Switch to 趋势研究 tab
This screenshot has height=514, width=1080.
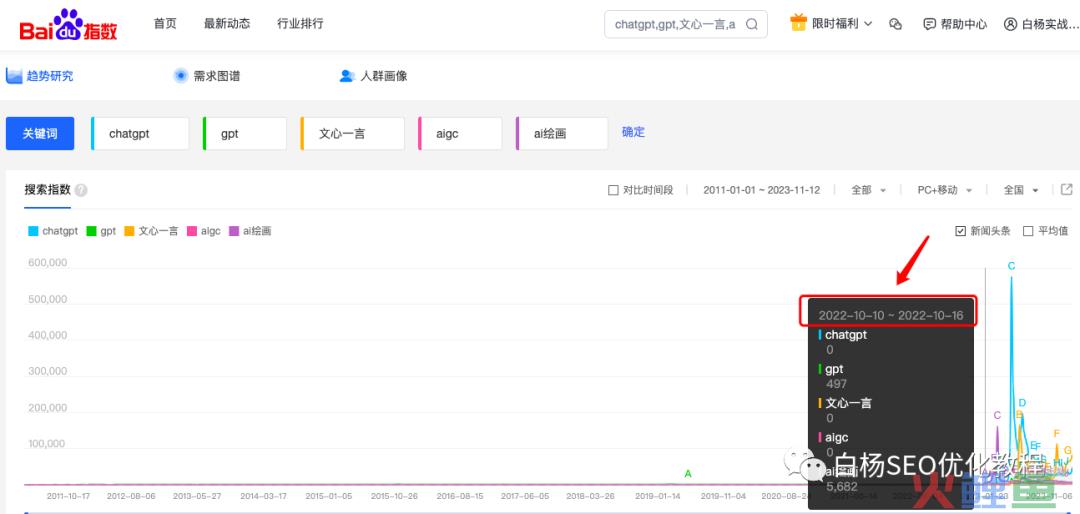39,76
